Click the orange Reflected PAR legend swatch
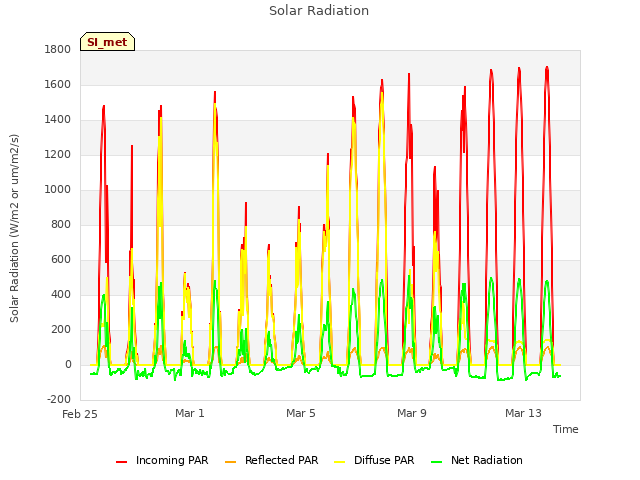Viewport: 640px width, 480px height. 230,462
